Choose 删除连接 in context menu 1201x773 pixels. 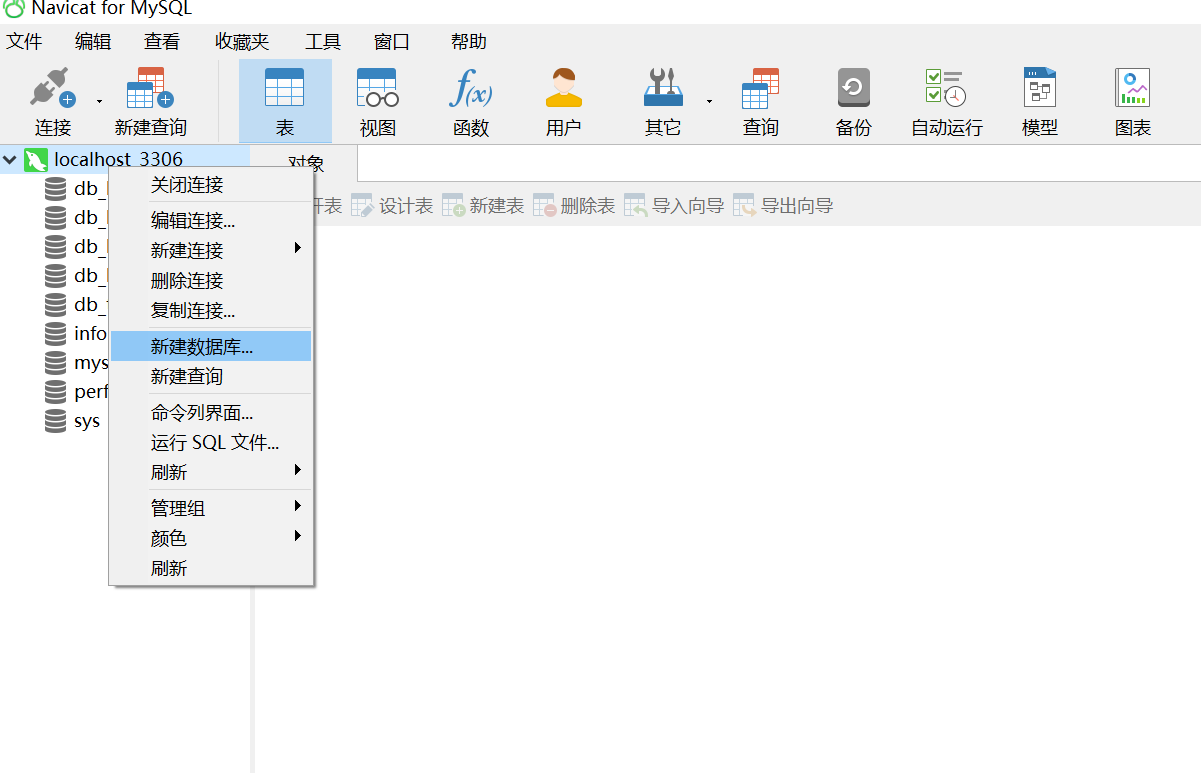coord(211,281)
